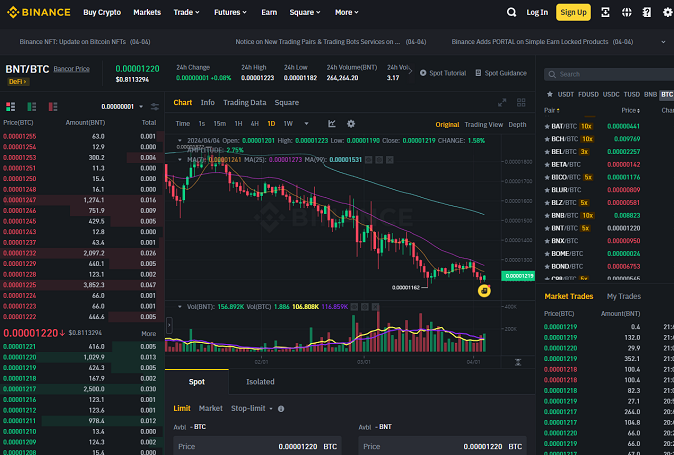
Task: Click the yellow Sign Up button
Action: 573,12
